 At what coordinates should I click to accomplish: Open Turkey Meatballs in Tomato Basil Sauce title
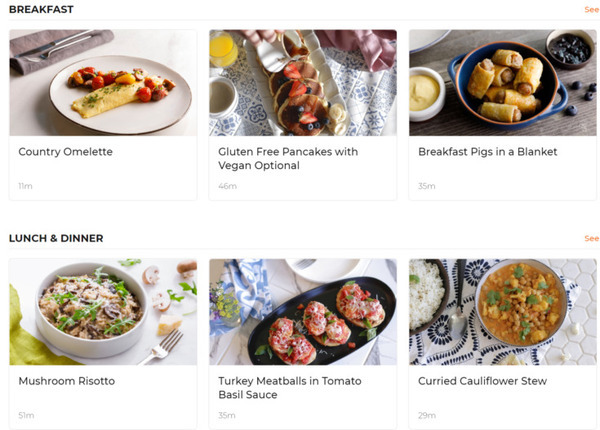tap(288, 388)
